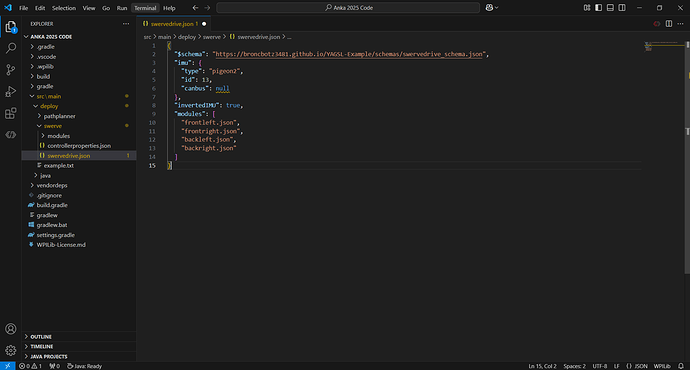Click the ports forwarded status indicator
This screenshot has width=690, height=370.
tap(55, 366)
